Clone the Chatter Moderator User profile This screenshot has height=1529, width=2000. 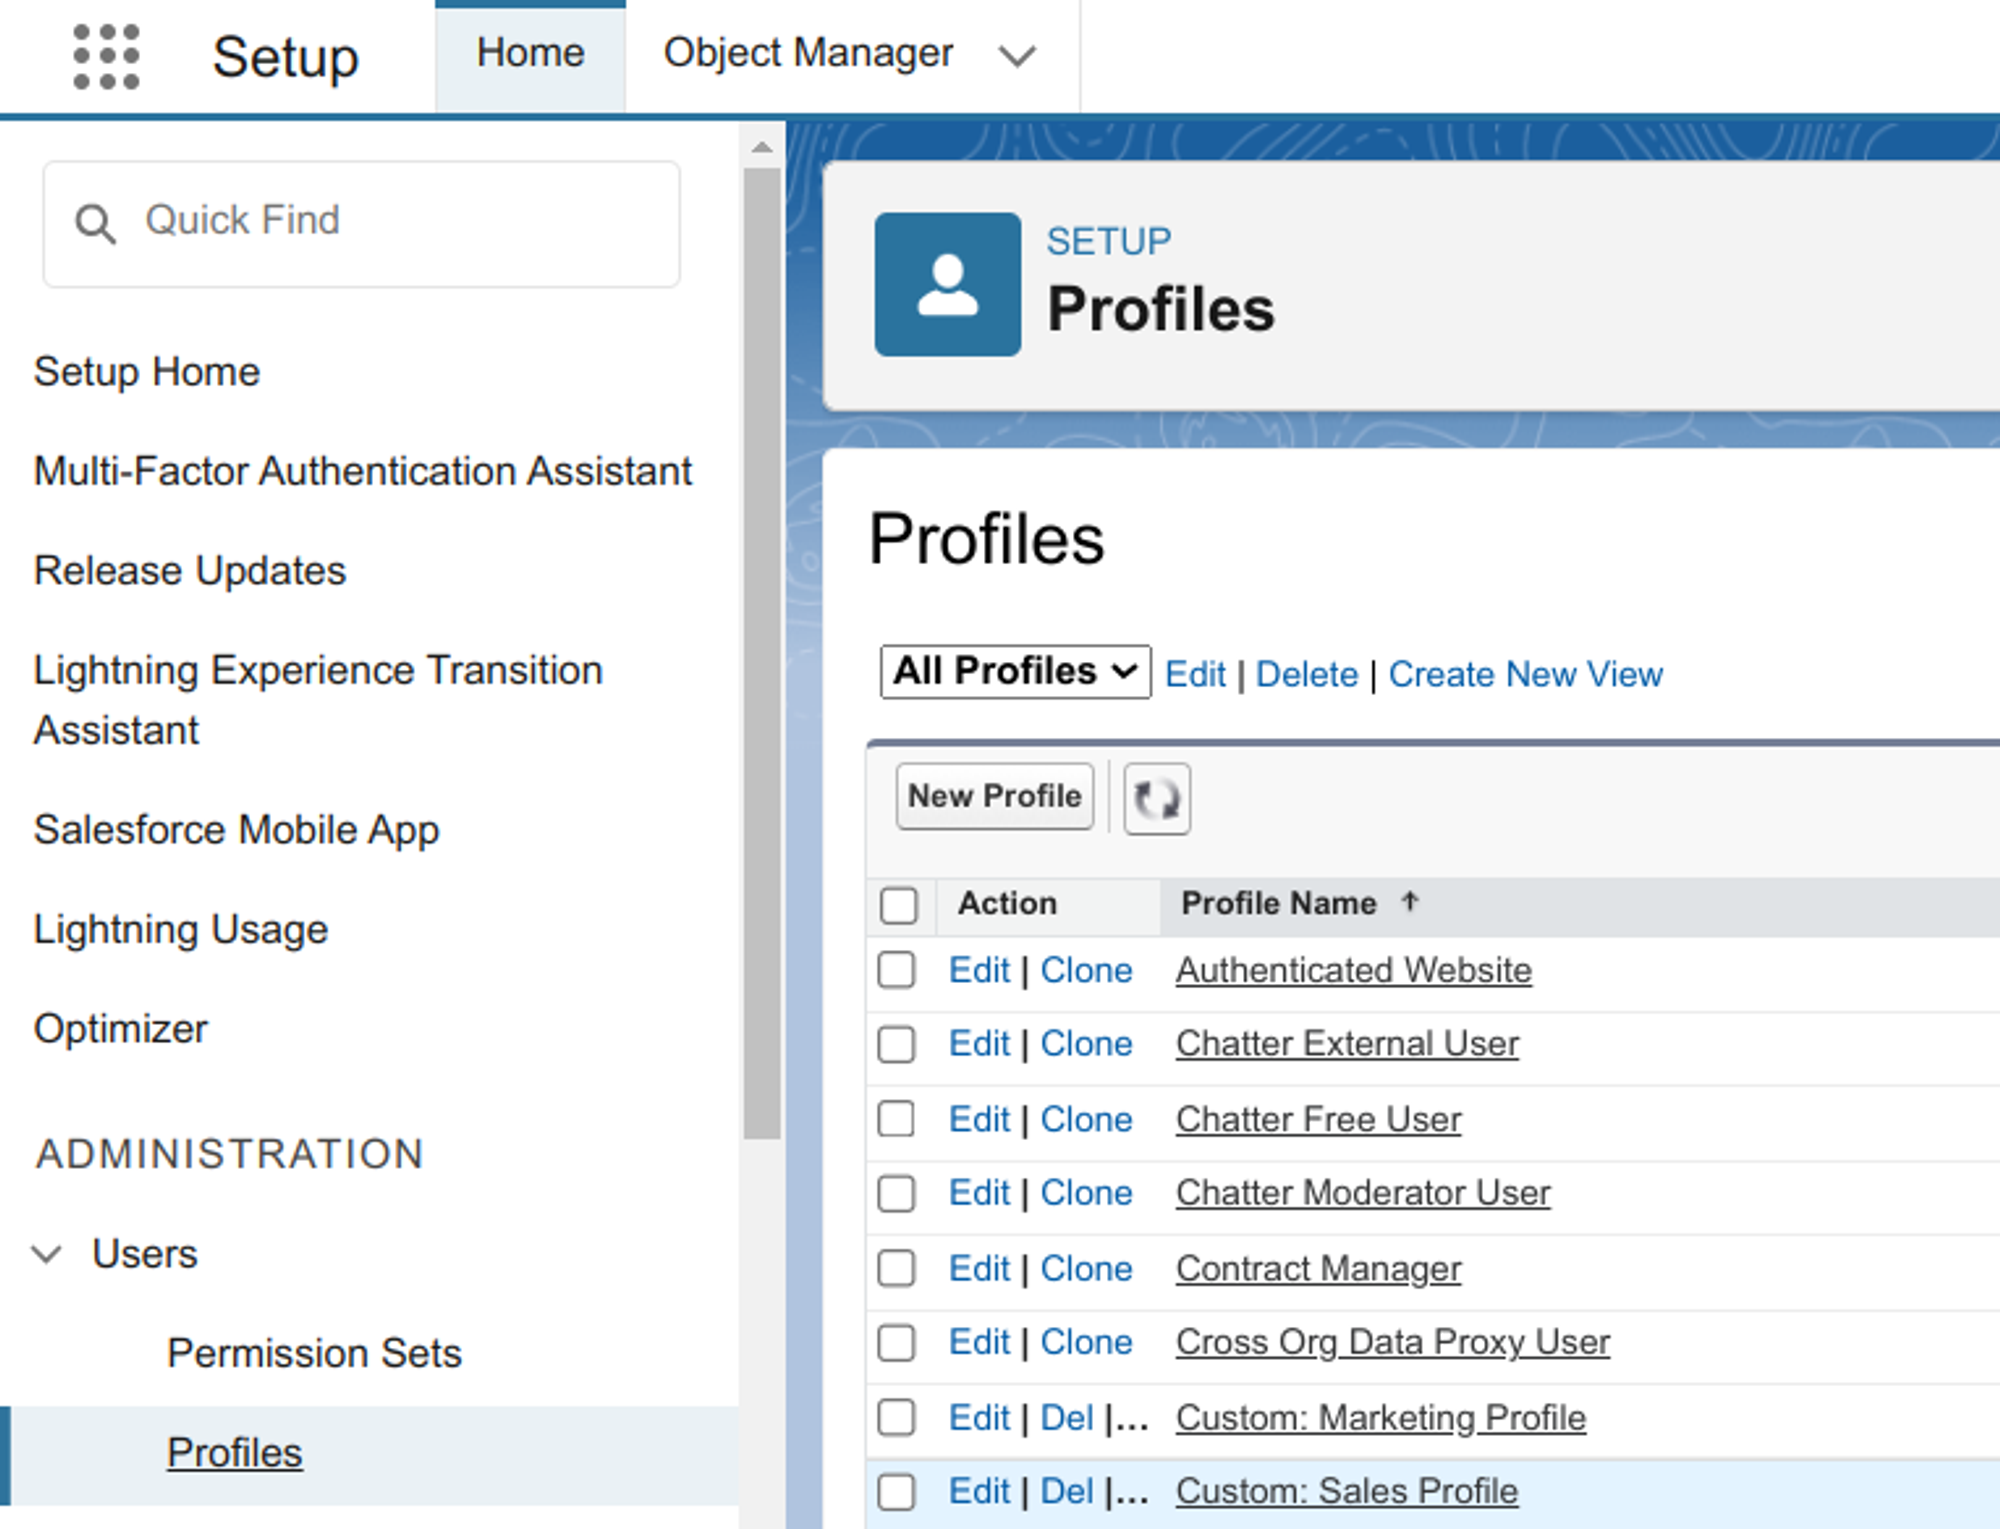point(1086,1193)
